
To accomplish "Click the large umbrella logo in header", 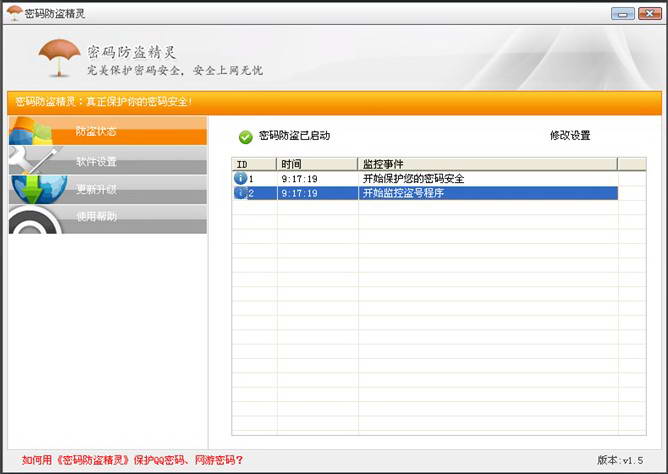I will tap(59, 59).
